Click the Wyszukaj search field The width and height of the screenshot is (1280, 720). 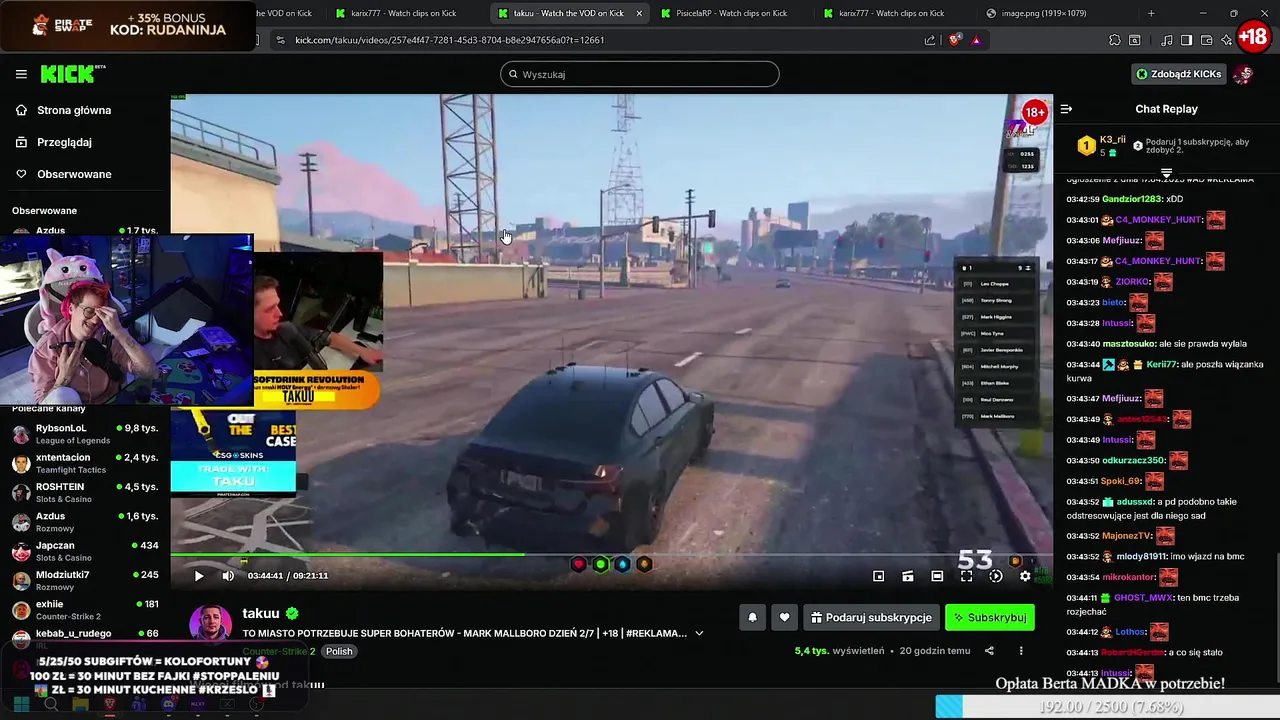pyautogui.click(x=640, y=74)
